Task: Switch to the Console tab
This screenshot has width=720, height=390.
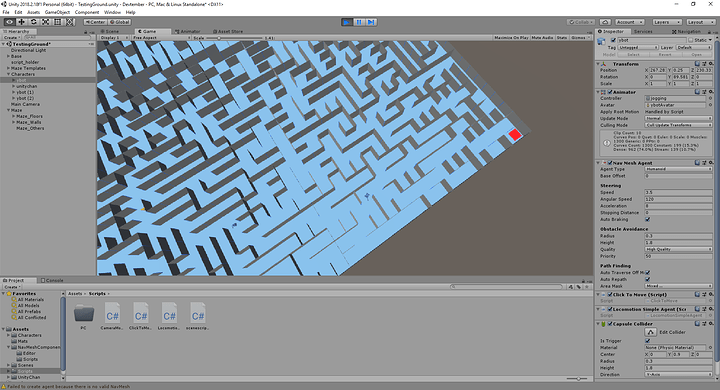Action: (x=52, y=280)
